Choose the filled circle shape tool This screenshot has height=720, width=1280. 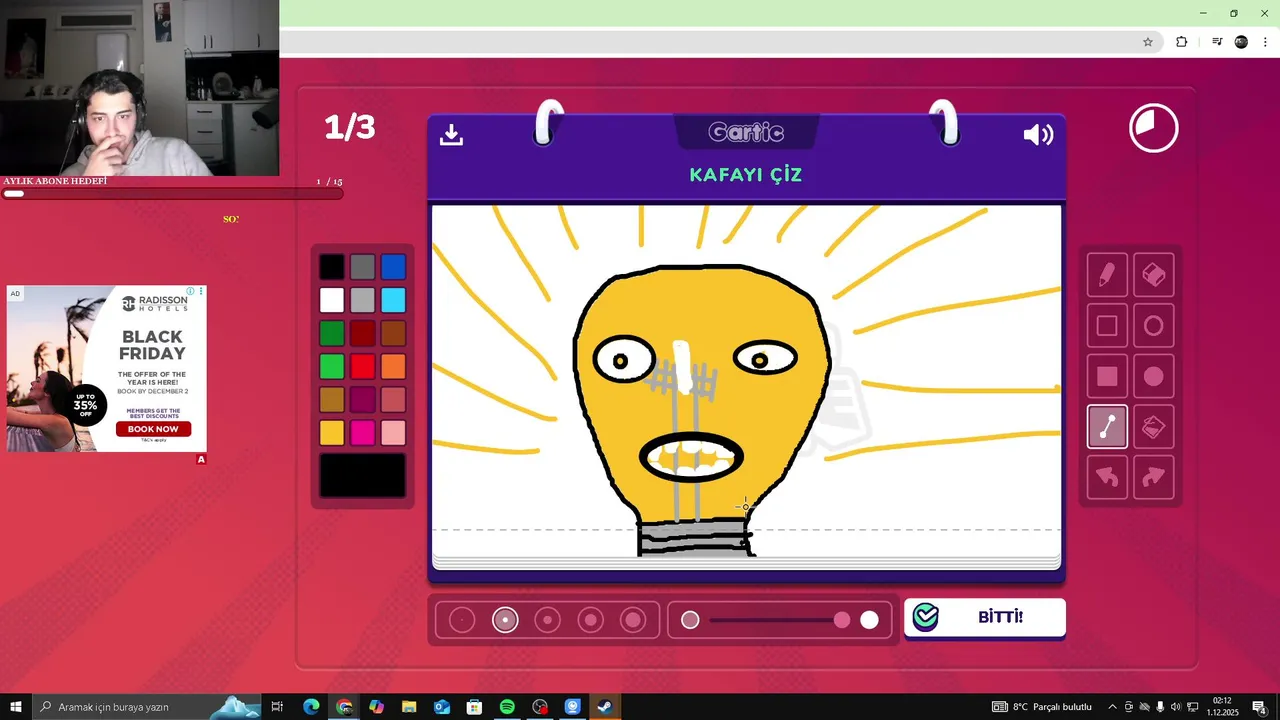pyautogui.click(x=1153, y=376)
